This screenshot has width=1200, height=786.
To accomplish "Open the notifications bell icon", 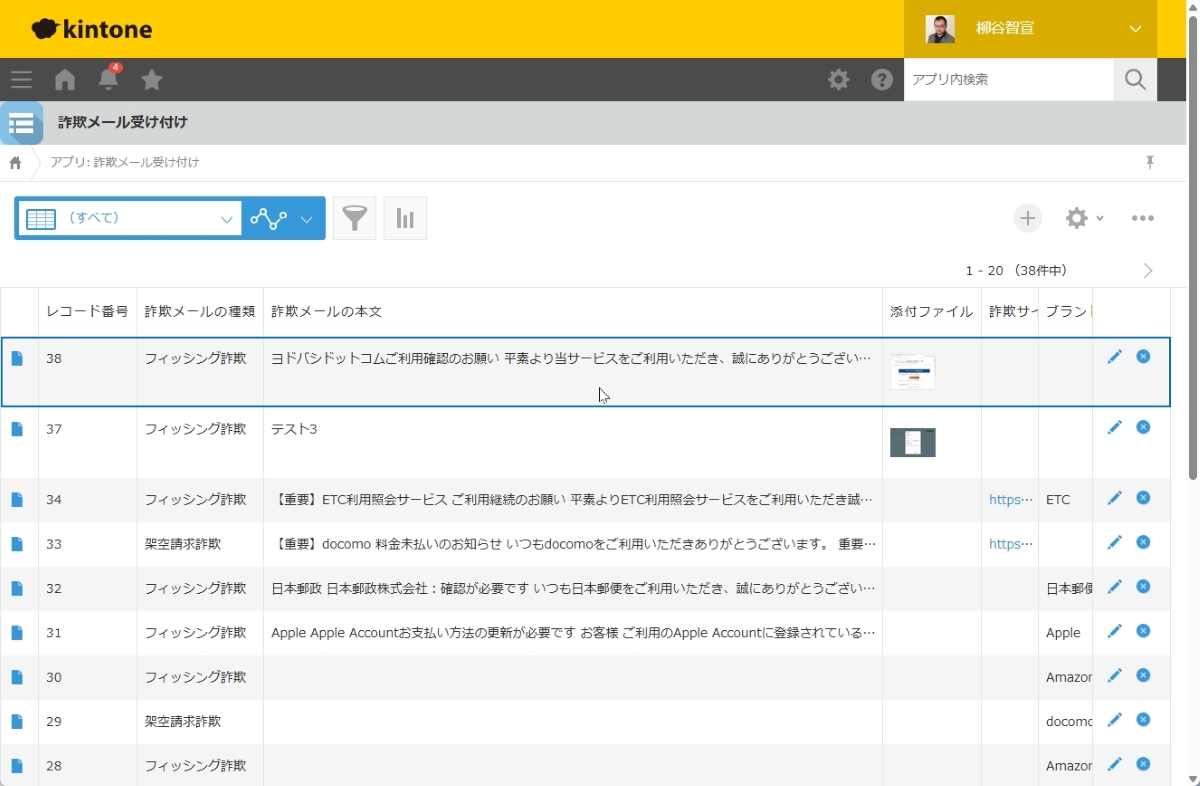I will [108, 80].
